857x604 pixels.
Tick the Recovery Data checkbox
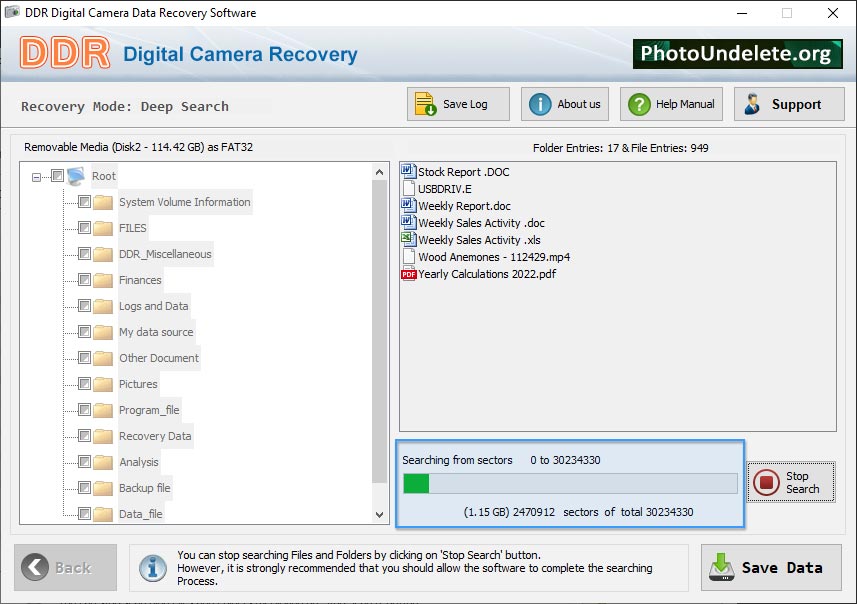[x=84, y=436]
